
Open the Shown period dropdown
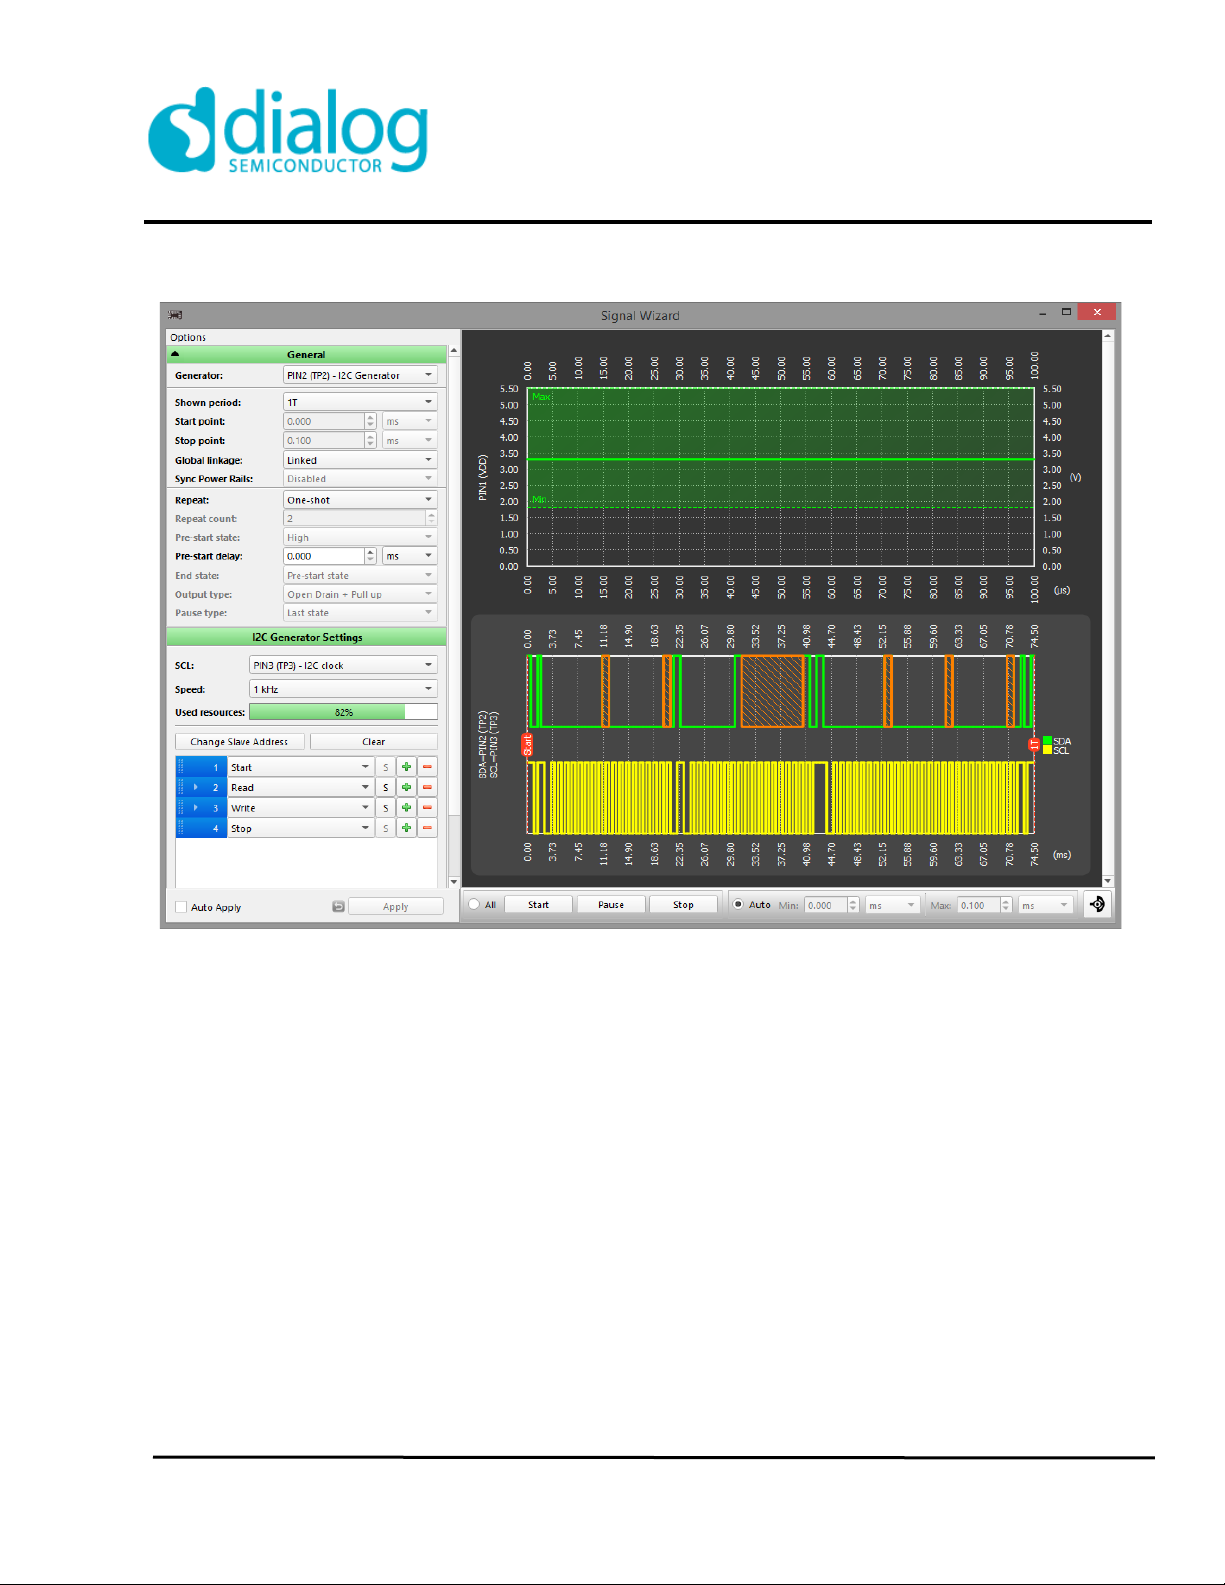point(360,402)
